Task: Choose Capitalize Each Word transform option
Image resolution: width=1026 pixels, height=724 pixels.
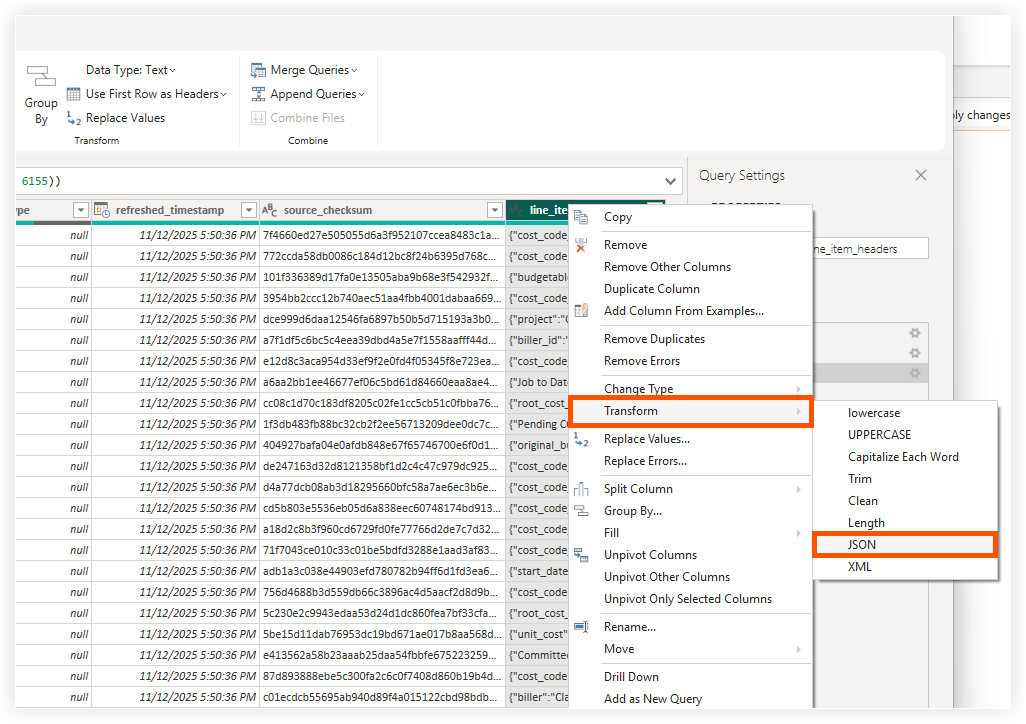Action: (905, 456)
